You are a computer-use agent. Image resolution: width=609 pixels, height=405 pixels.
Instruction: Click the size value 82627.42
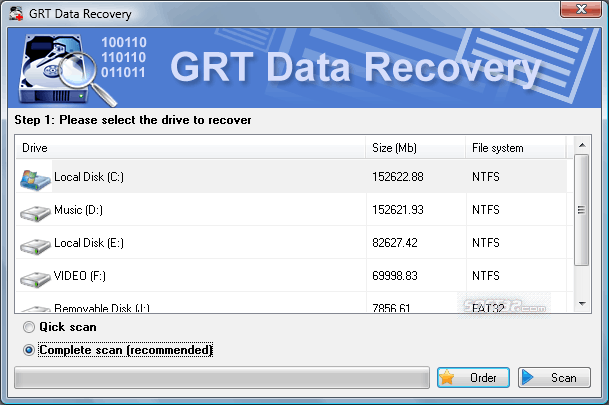395,243
